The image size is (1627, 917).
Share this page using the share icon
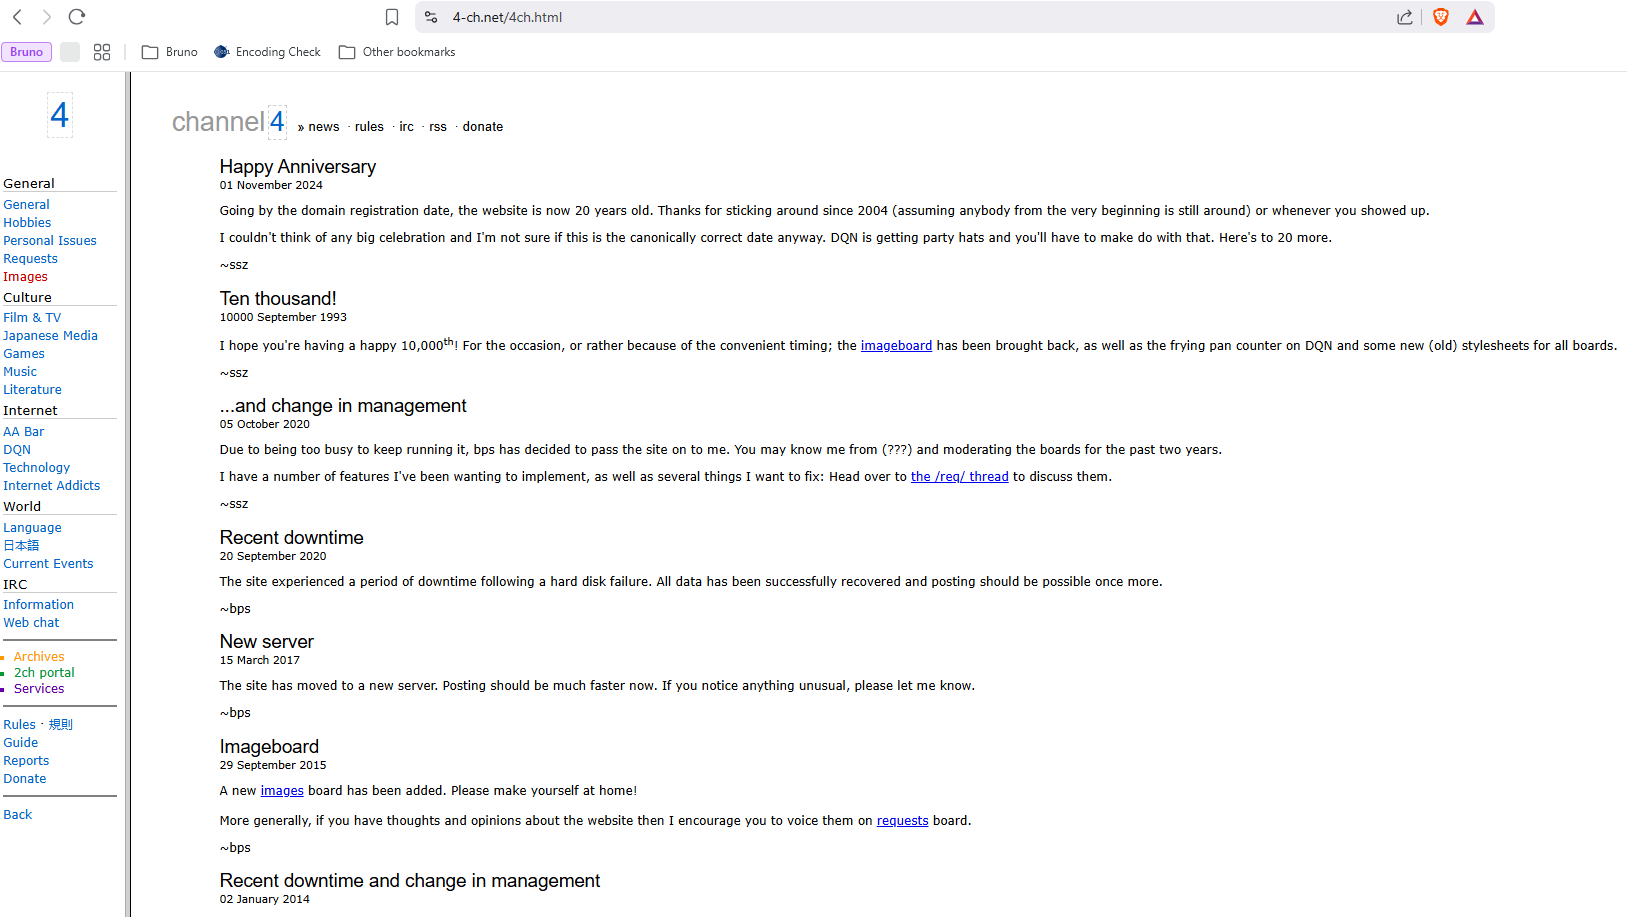1405,17
